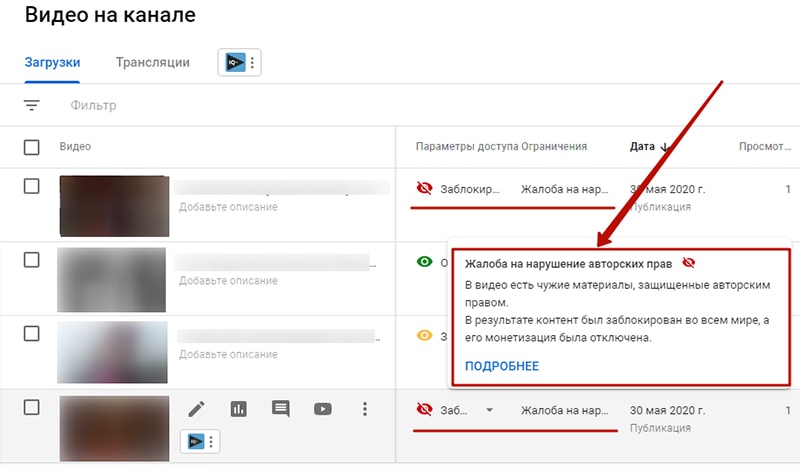Click the green public eye icon in second row
The height and width of the screenshot is (466, 800).
[424, 262]
